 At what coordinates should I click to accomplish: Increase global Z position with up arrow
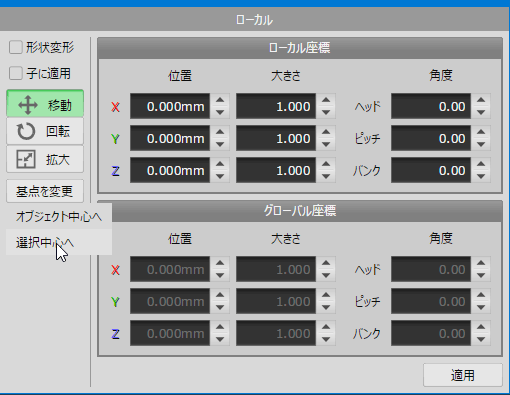pos(220,327)
